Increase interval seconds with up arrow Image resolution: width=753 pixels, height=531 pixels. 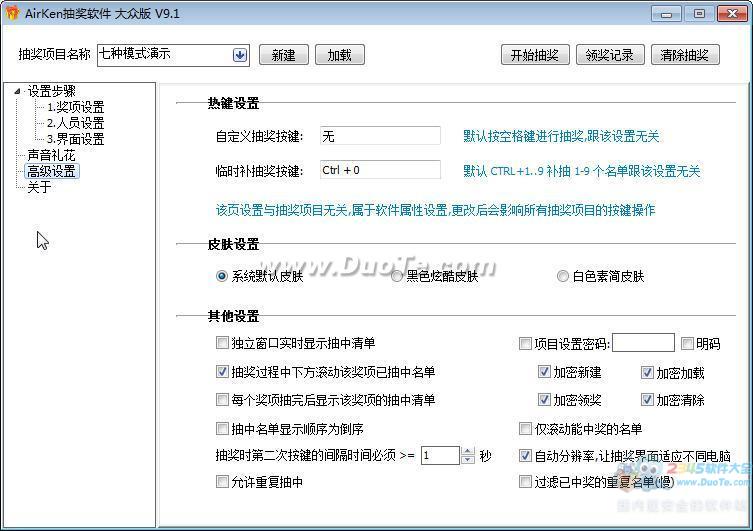[468, 451]
